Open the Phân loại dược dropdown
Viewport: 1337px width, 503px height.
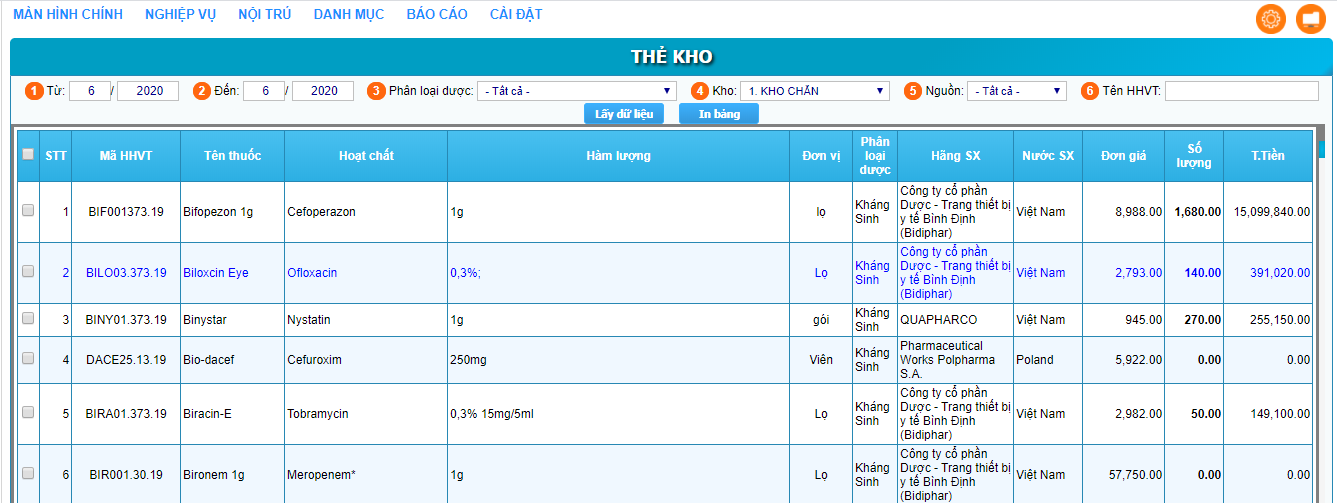577,91
